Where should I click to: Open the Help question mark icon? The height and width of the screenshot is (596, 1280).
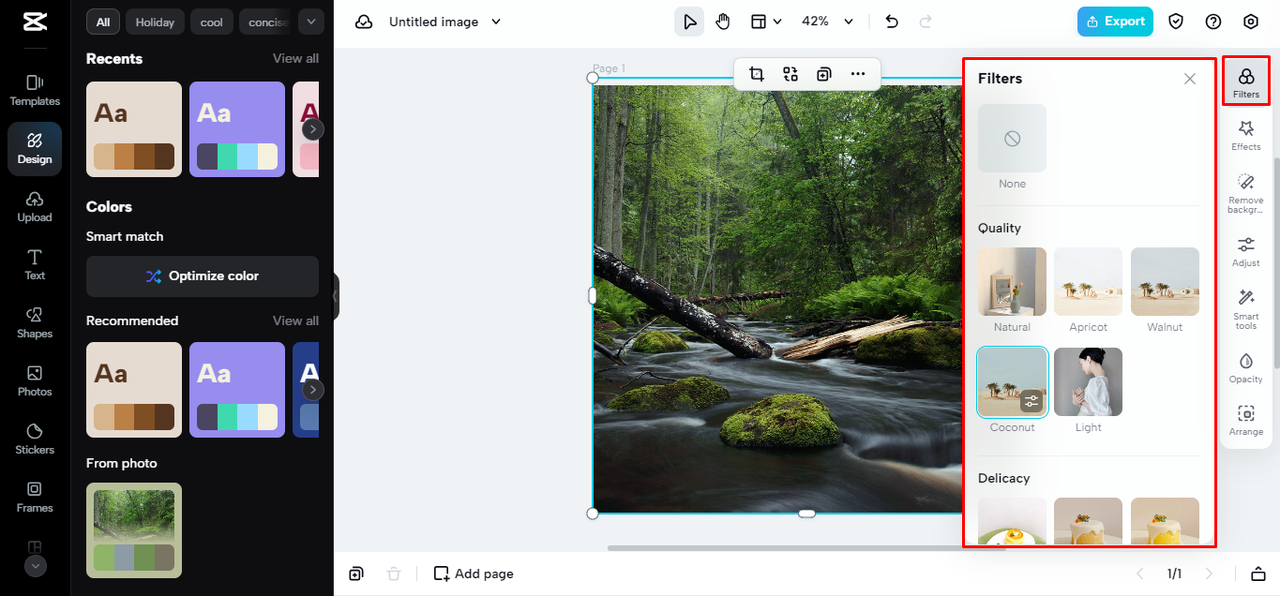tap(1213, 22)
